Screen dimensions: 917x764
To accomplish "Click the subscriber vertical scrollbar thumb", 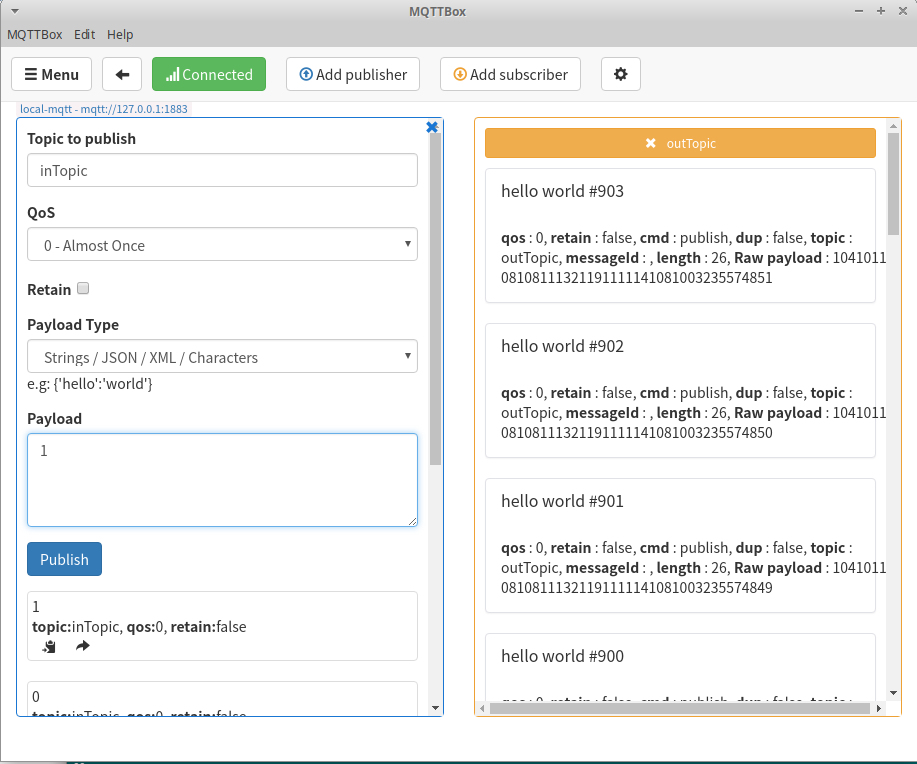I will (893, 184).
